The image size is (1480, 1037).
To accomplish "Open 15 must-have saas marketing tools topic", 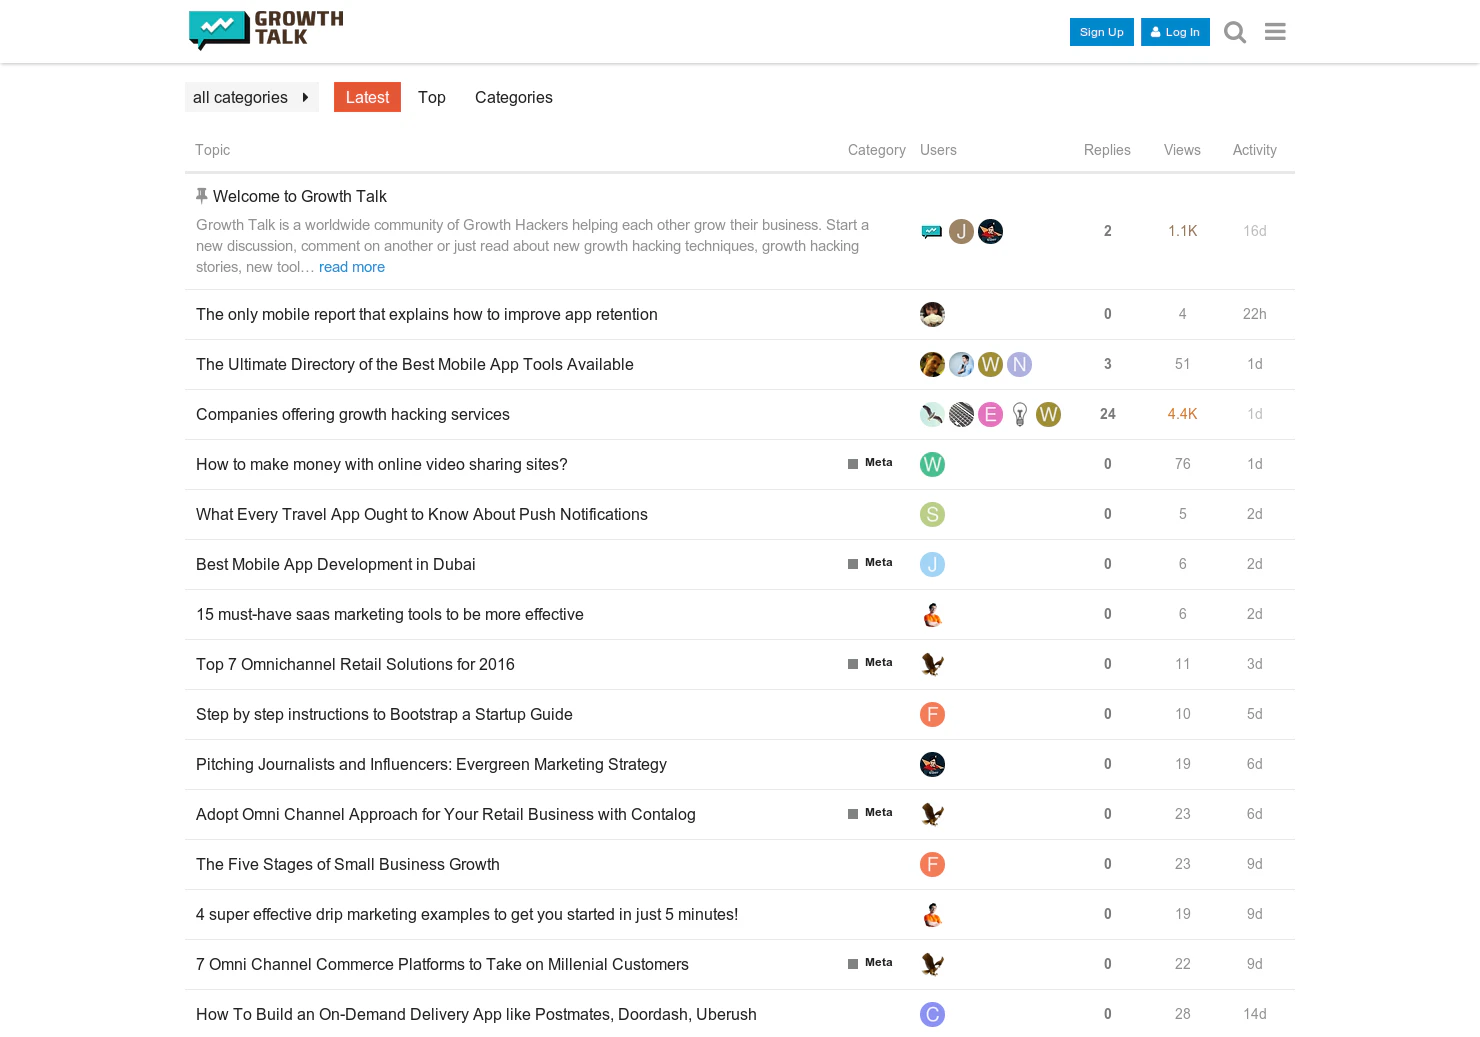I will click(x=390, y=614).
